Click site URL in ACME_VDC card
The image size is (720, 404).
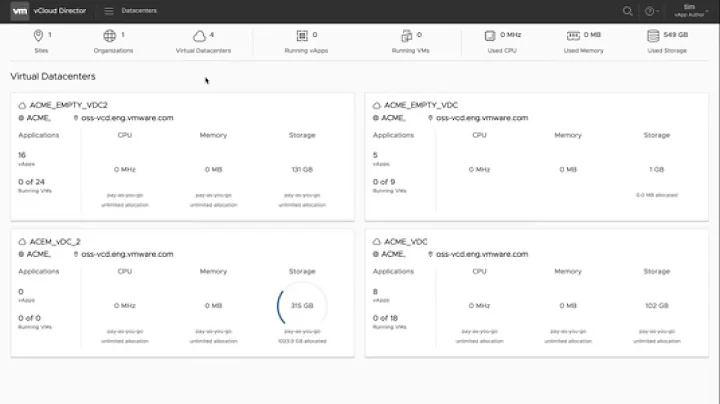click(x=482, y=254)
